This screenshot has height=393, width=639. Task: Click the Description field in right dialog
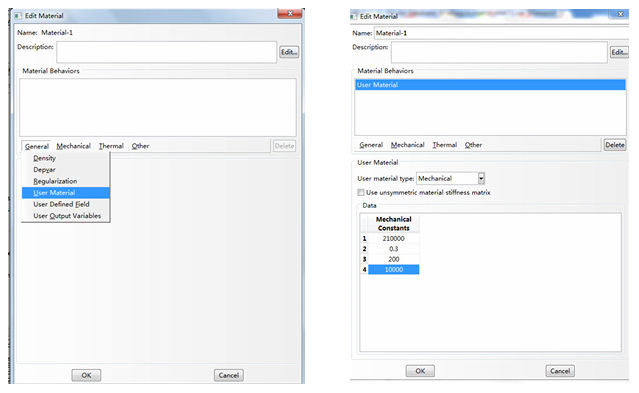point(499,52)
